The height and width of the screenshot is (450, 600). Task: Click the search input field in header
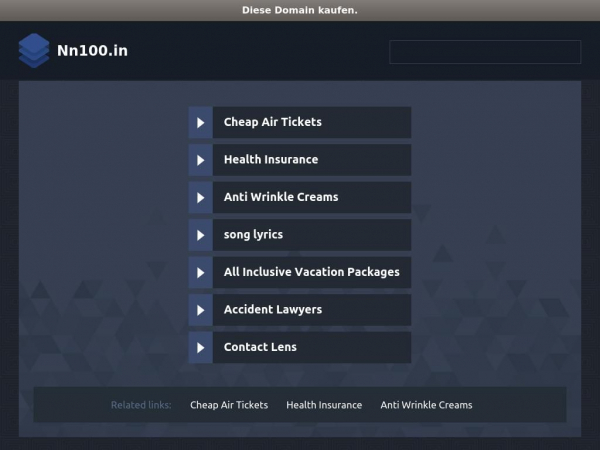(x=484, y=52)
